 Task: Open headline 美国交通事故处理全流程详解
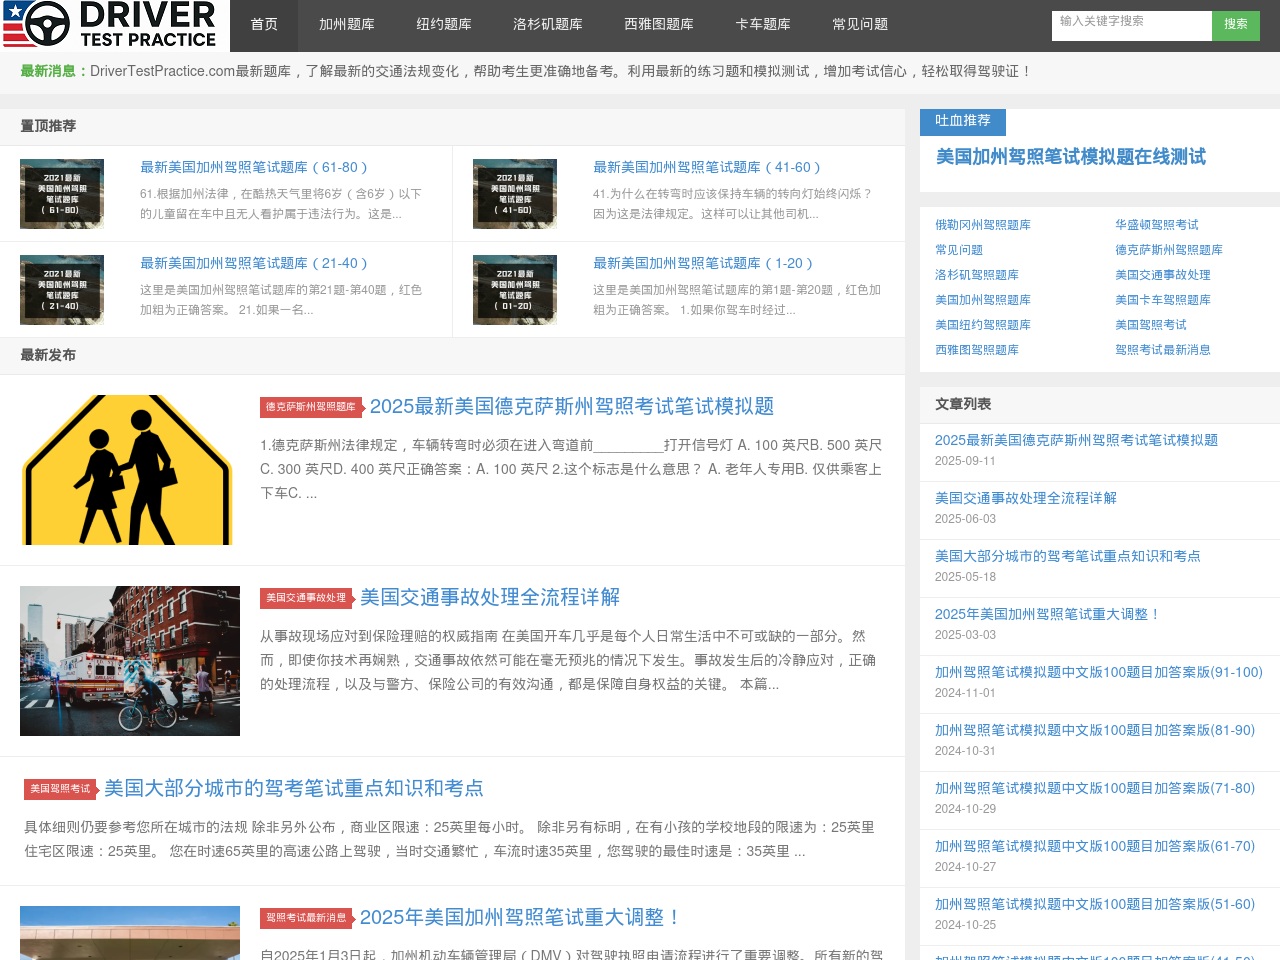490,598
